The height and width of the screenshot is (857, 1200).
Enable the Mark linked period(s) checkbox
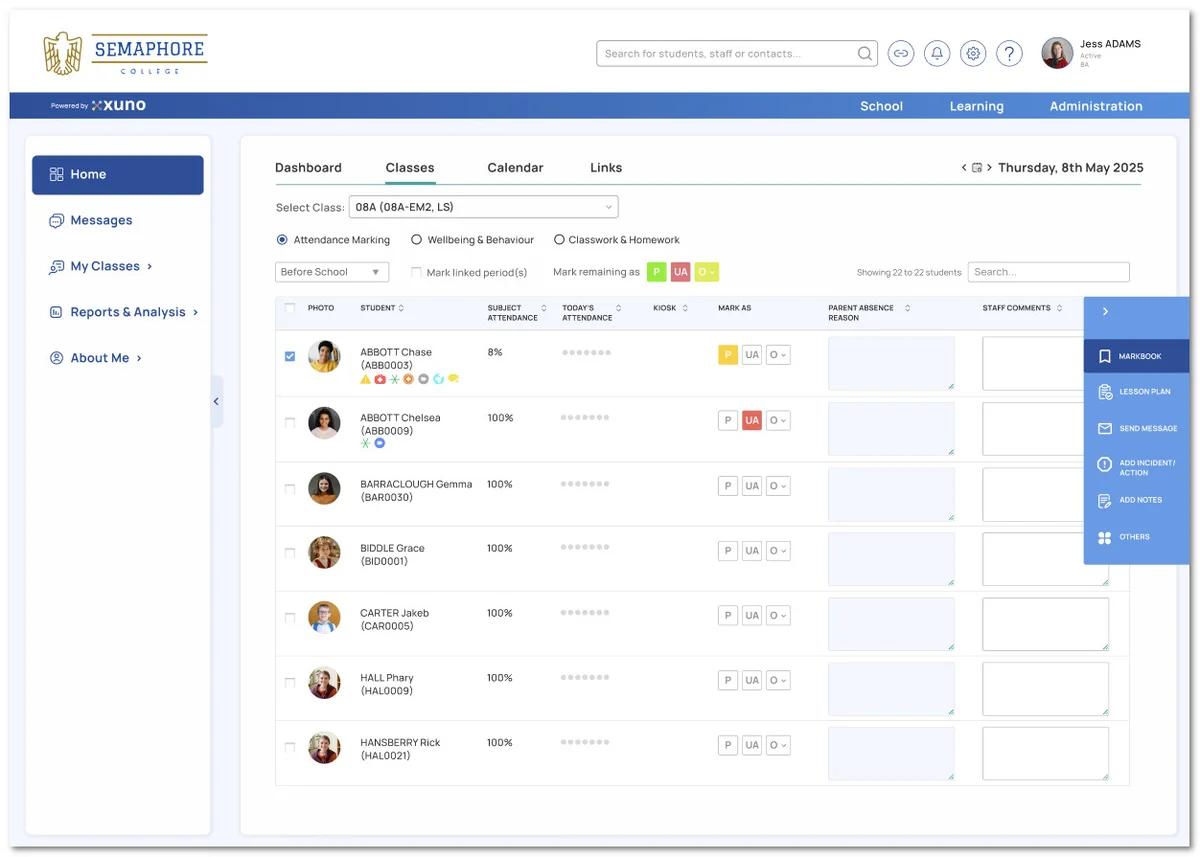click(x=416, y=272)
